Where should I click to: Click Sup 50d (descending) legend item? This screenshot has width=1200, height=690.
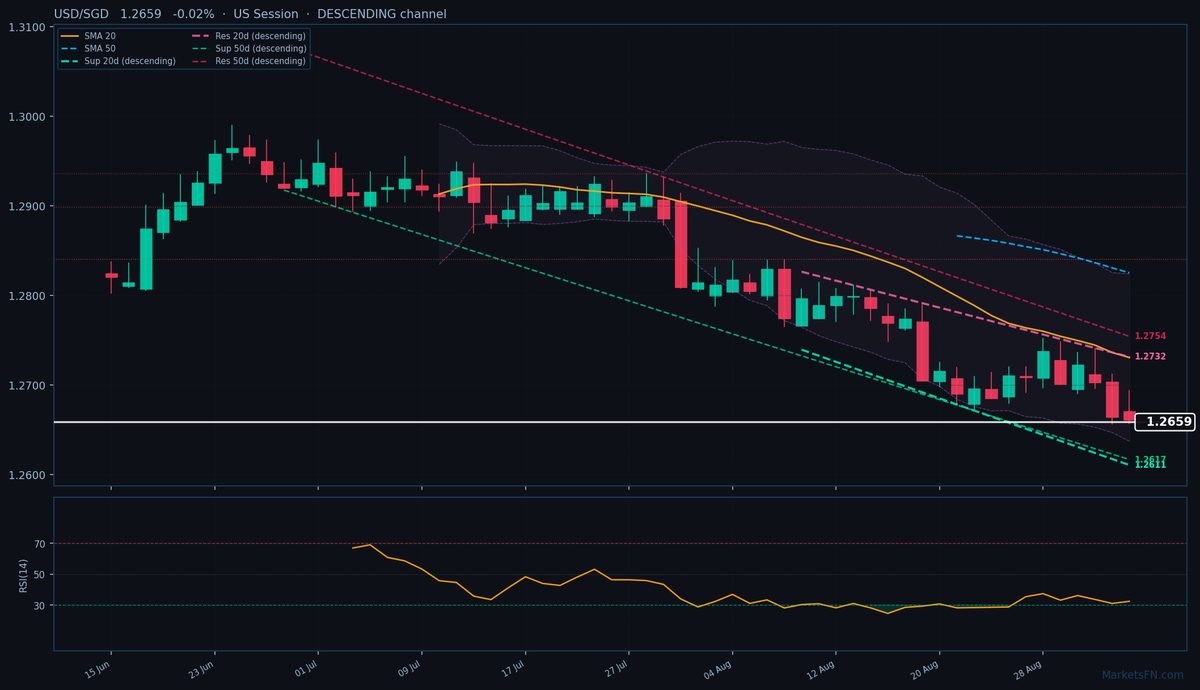(248, 48)
